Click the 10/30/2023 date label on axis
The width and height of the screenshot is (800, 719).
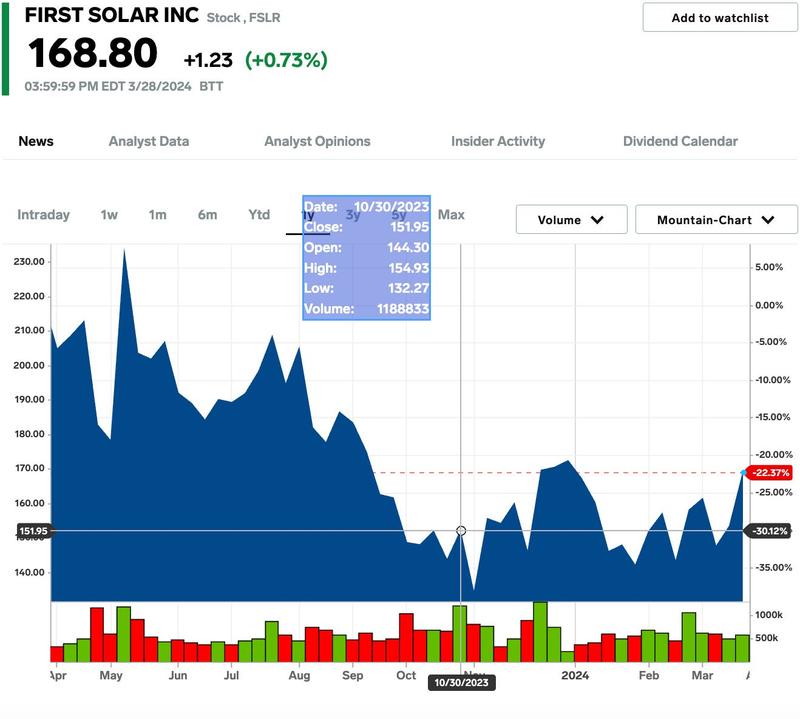coord(461,683)
